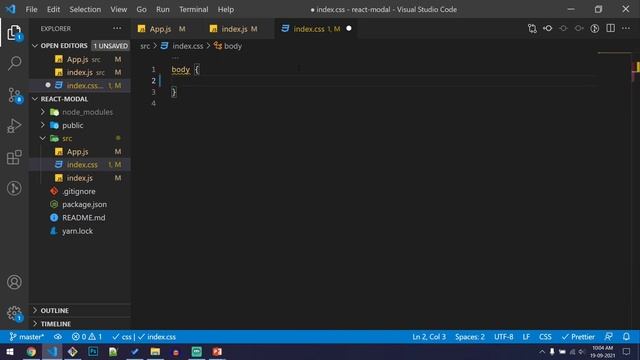Open editor More Actions ellipsis
The image size is (640, 360).
626,29
